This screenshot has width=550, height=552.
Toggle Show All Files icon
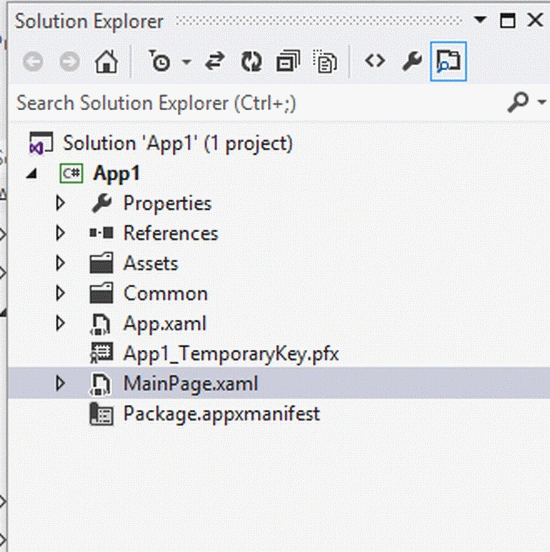point(325,62)
